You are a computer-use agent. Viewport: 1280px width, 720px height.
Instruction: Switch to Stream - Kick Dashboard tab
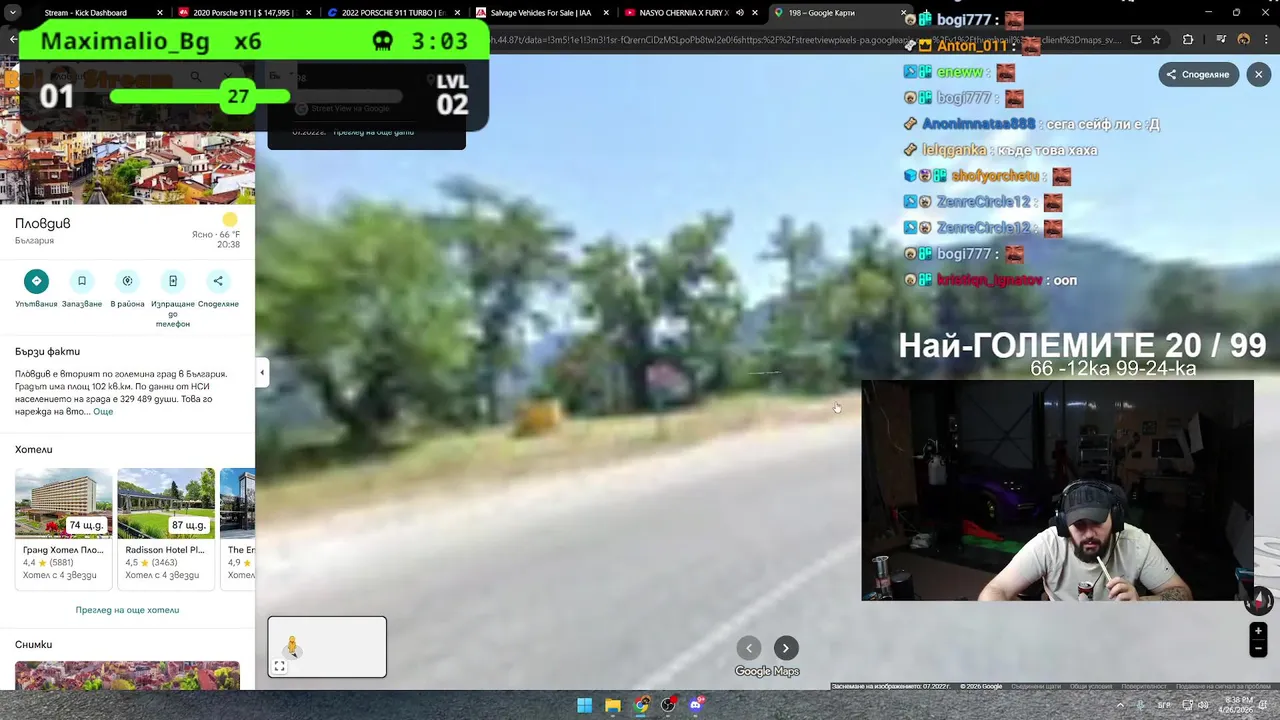[95, 13]
